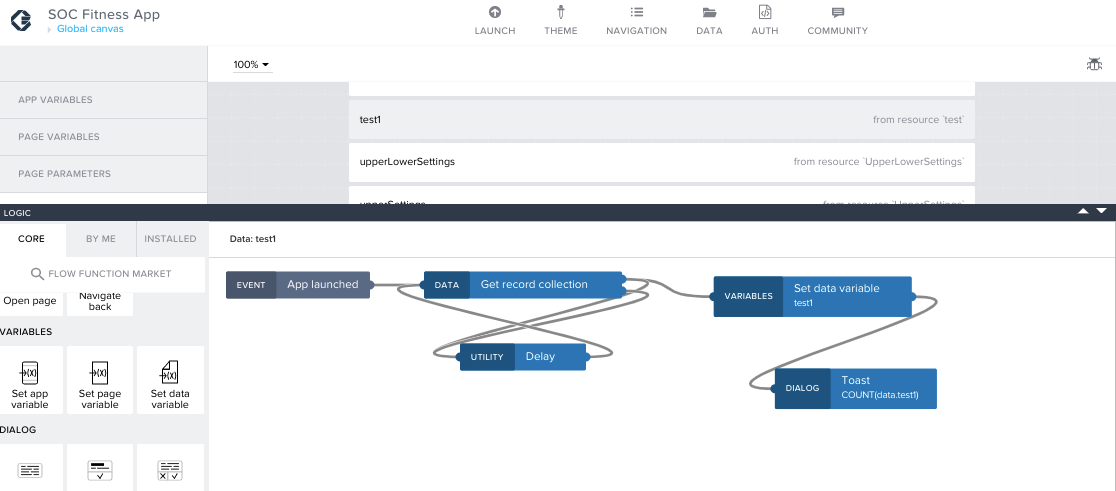Click the Composer logo icon

tap(22, 20)
